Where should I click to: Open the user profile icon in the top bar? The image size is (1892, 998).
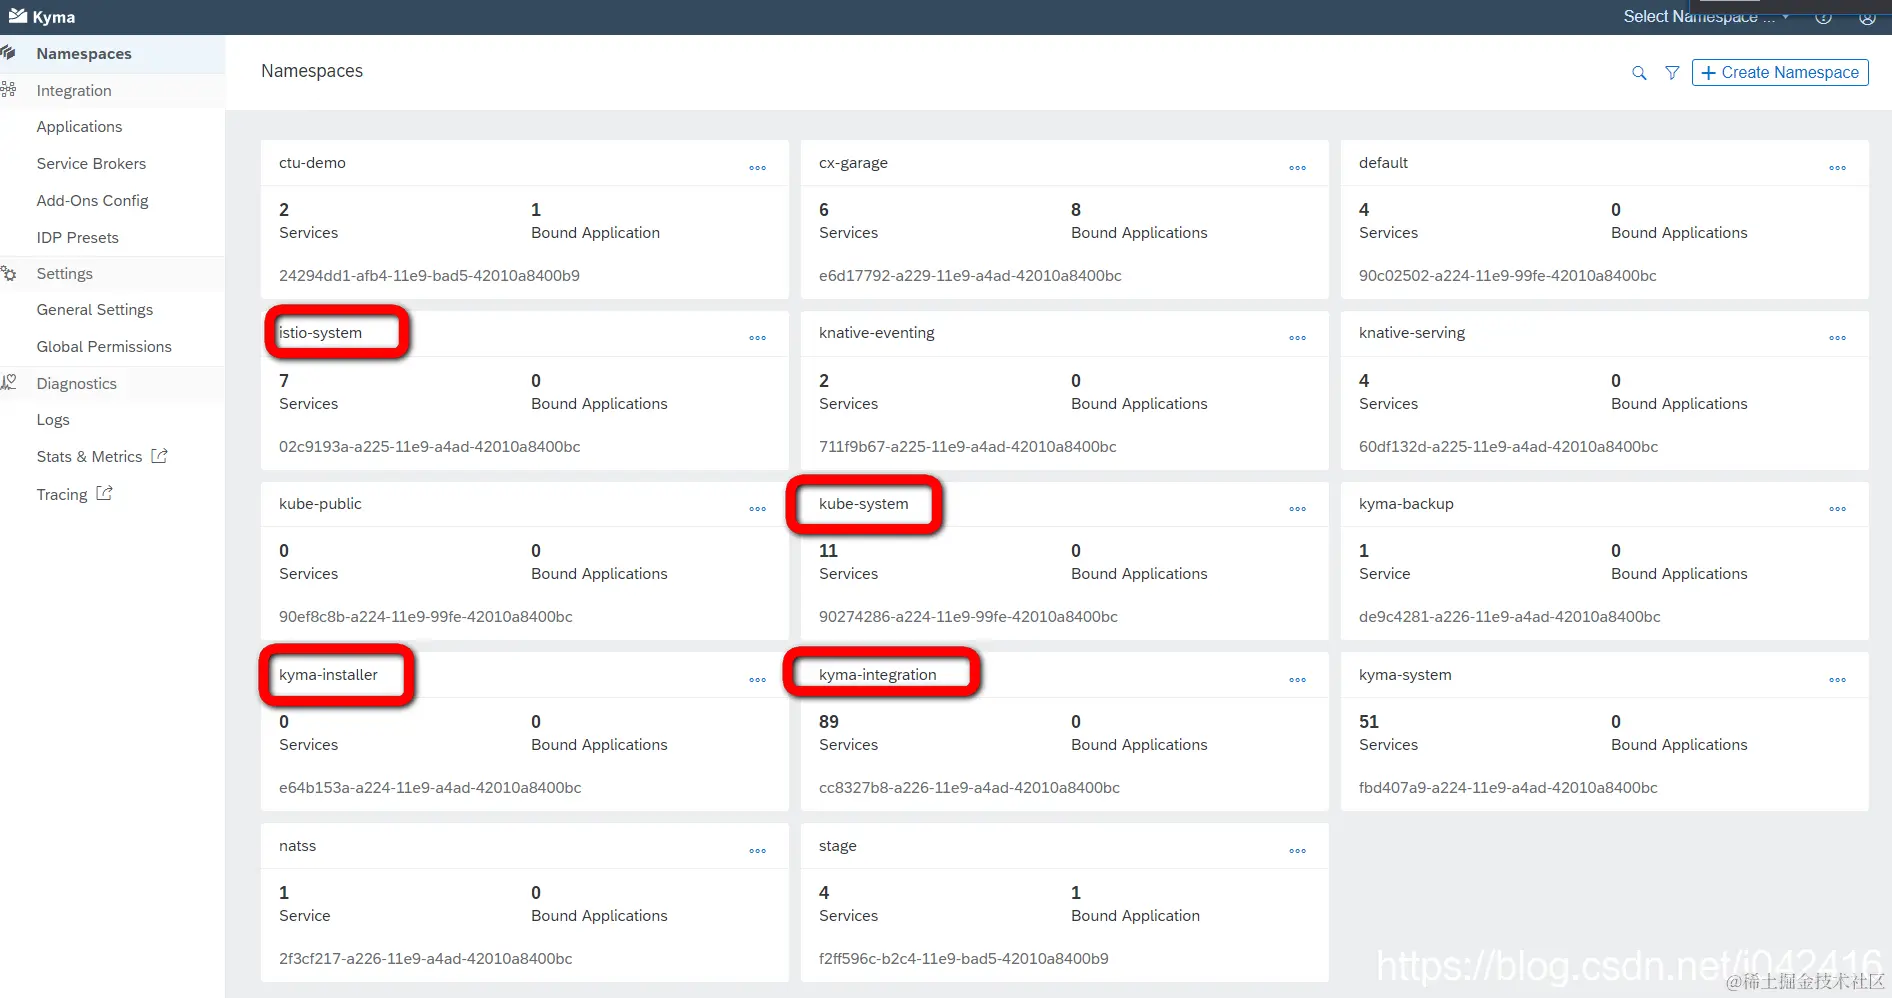click(x=1867, y=17)
